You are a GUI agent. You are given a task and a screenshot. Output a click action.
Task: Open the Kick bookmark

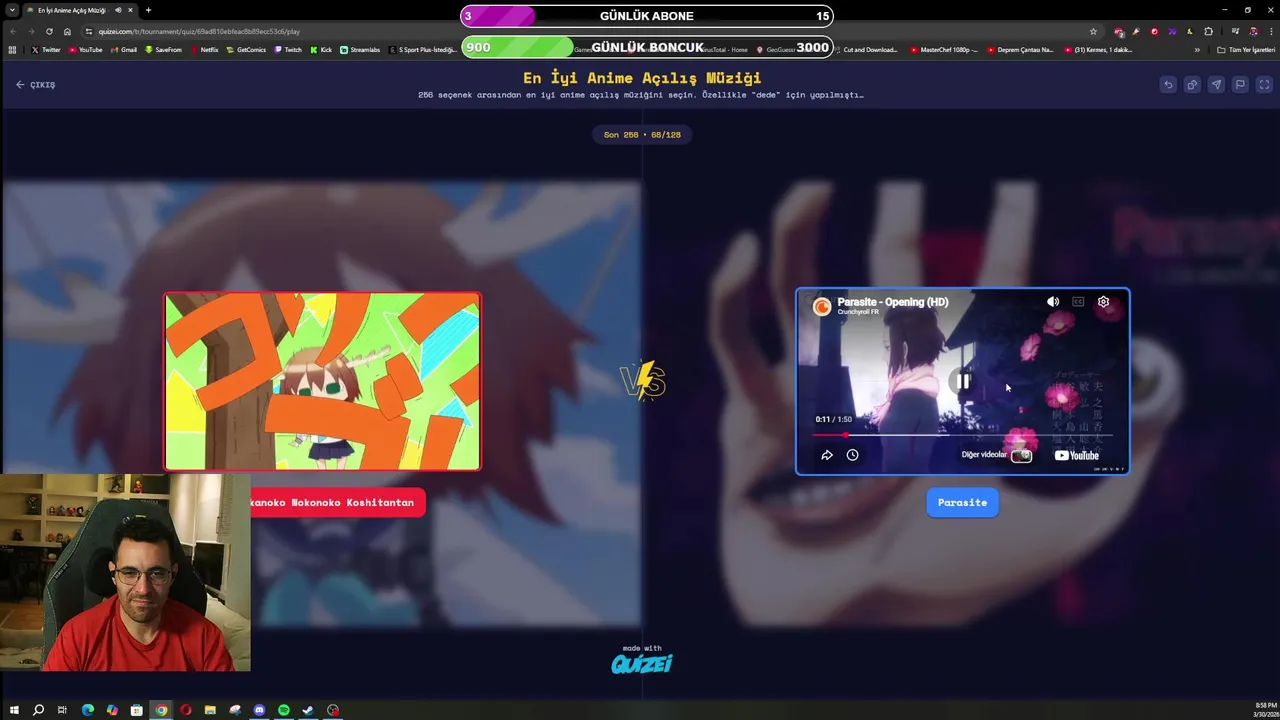tap(321, 49)
